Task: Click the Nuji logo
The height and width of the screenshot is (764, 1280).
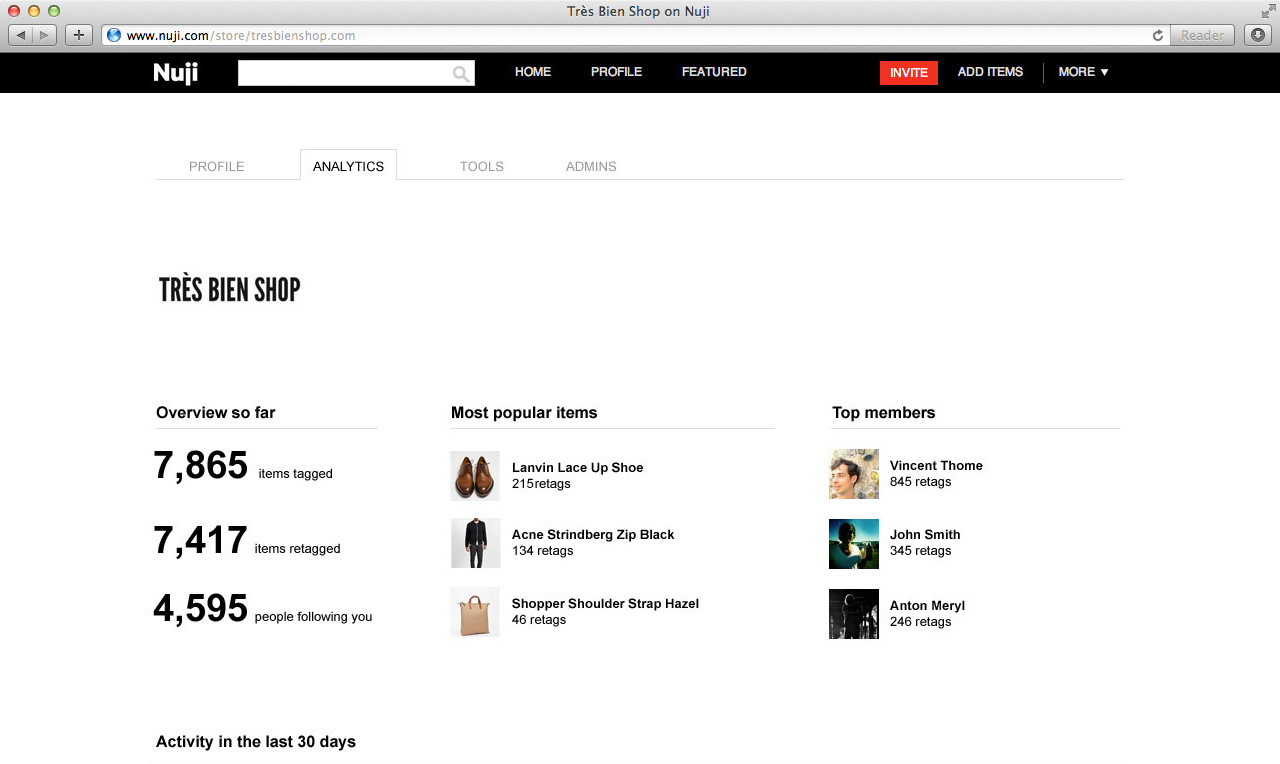Action: tap(176, 73)
